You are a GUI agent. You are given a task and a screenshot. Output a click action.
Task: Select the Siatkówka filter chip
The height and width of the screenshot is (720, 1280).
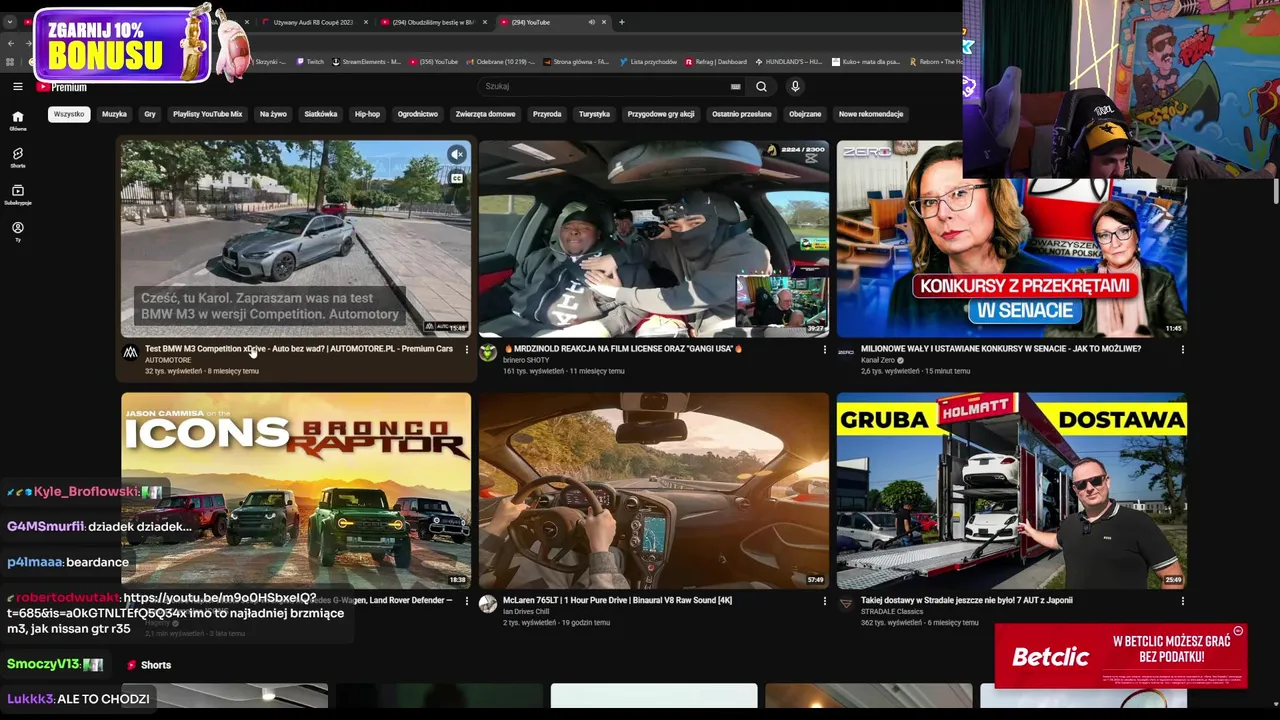321,114
